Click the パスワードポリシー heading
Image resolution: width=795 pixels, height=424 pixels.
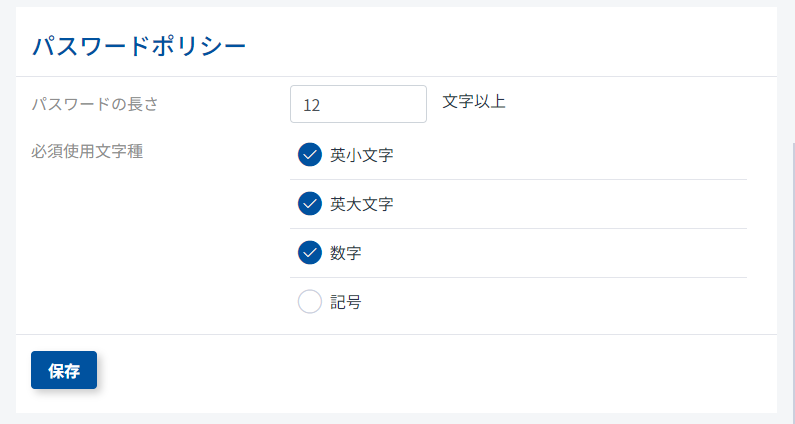click(x=139, y=46)
